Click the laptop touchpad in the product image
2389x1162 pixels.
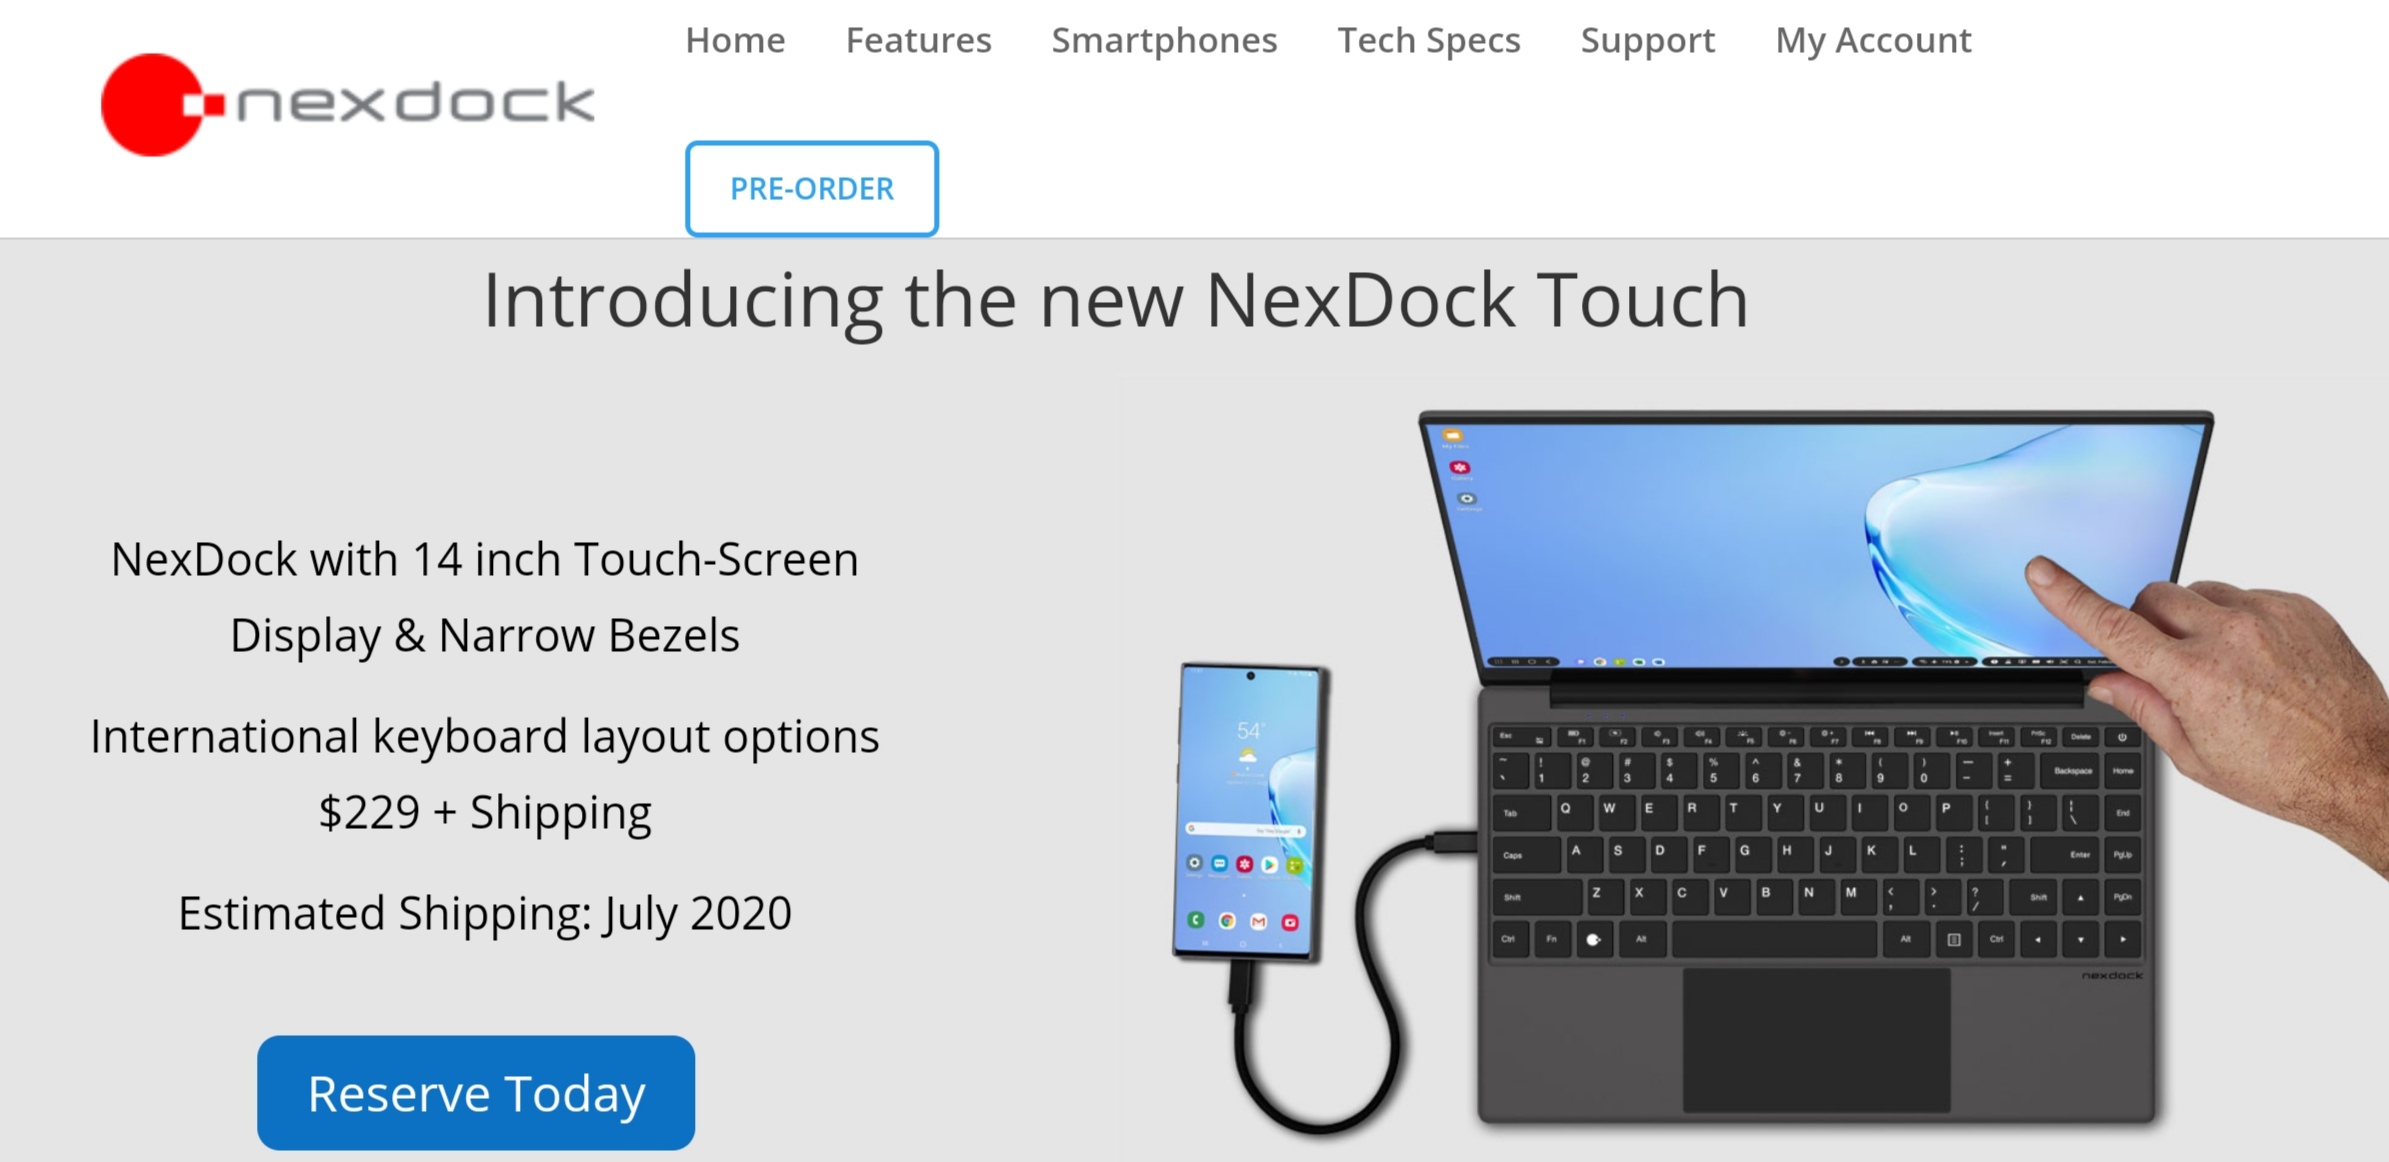[x=1816, y=1039]
